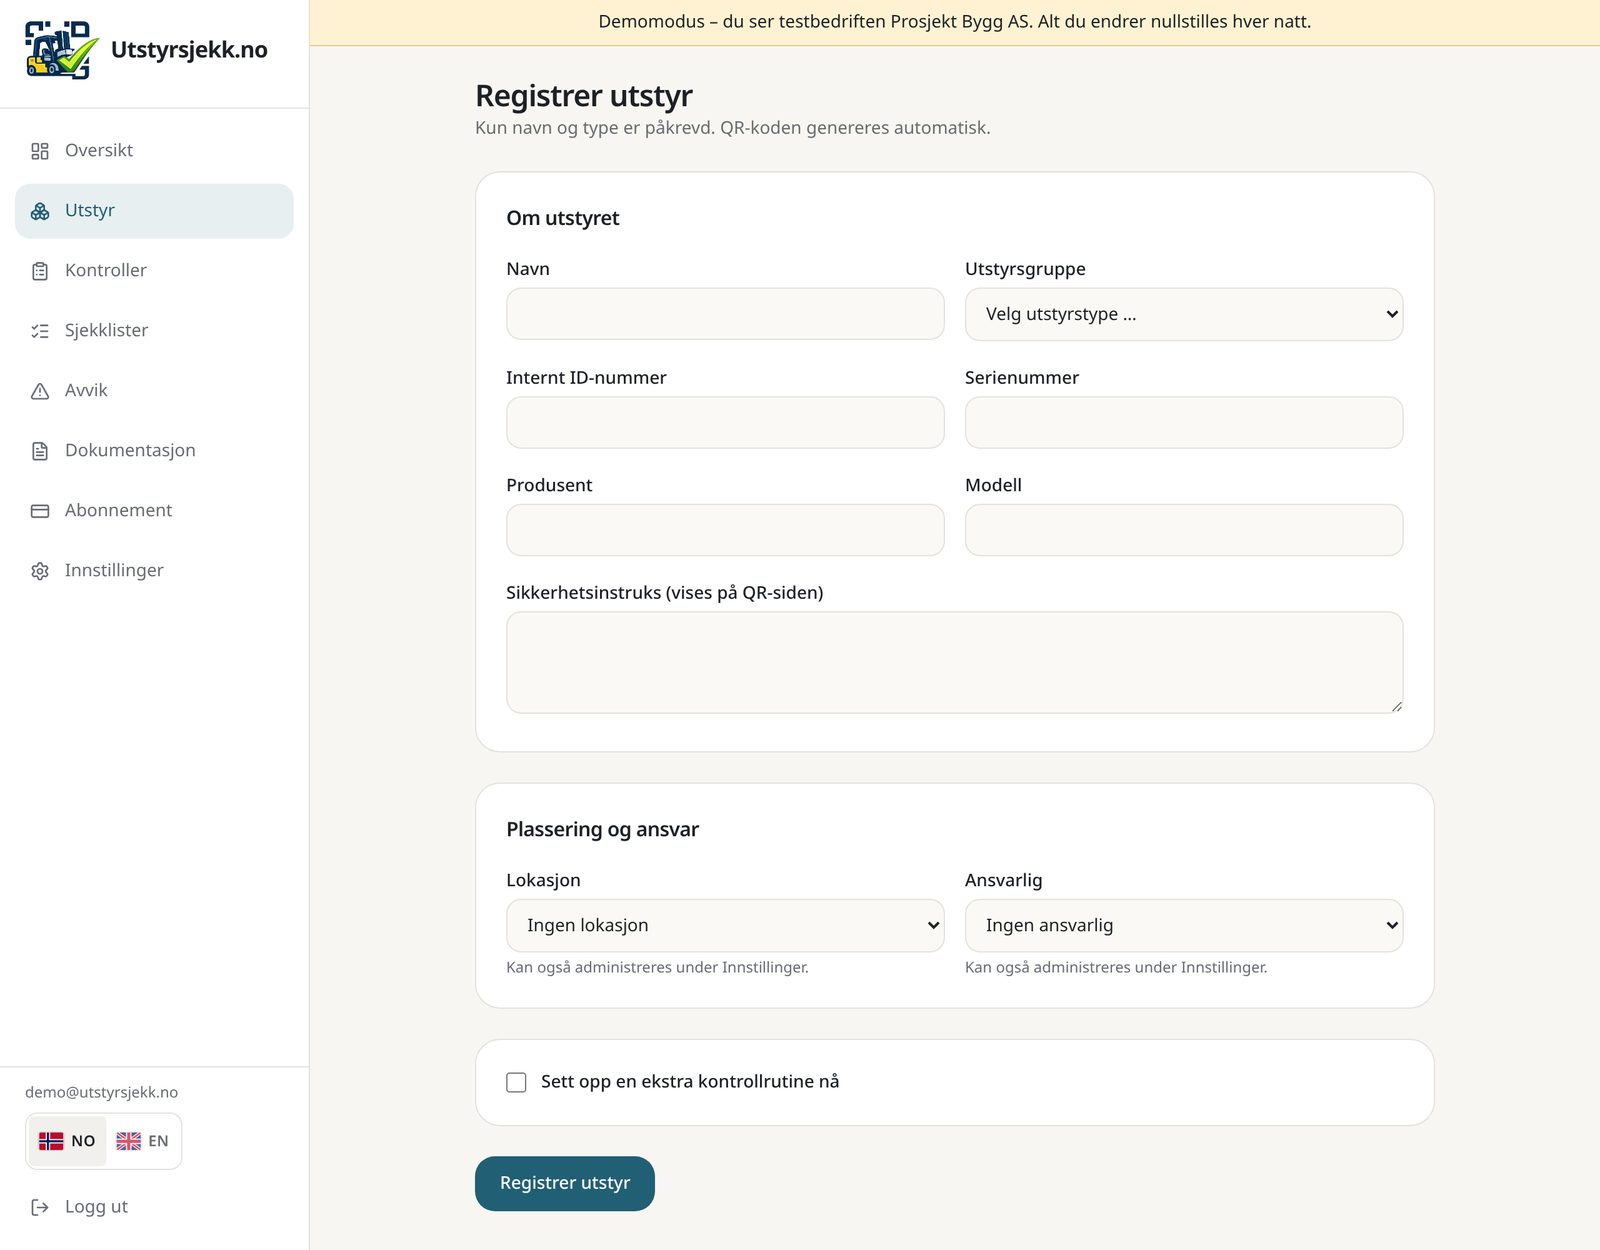Screen dimensions: 1600x1250
Task: Open Sjekklister page
Action: [x=154, y=331]
